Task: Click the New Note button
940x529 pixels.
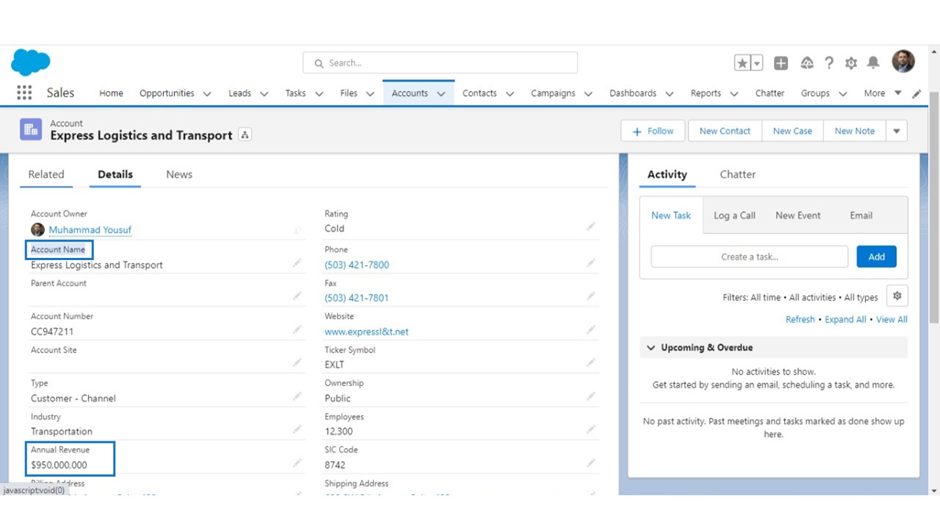Action: click(854, 131)
